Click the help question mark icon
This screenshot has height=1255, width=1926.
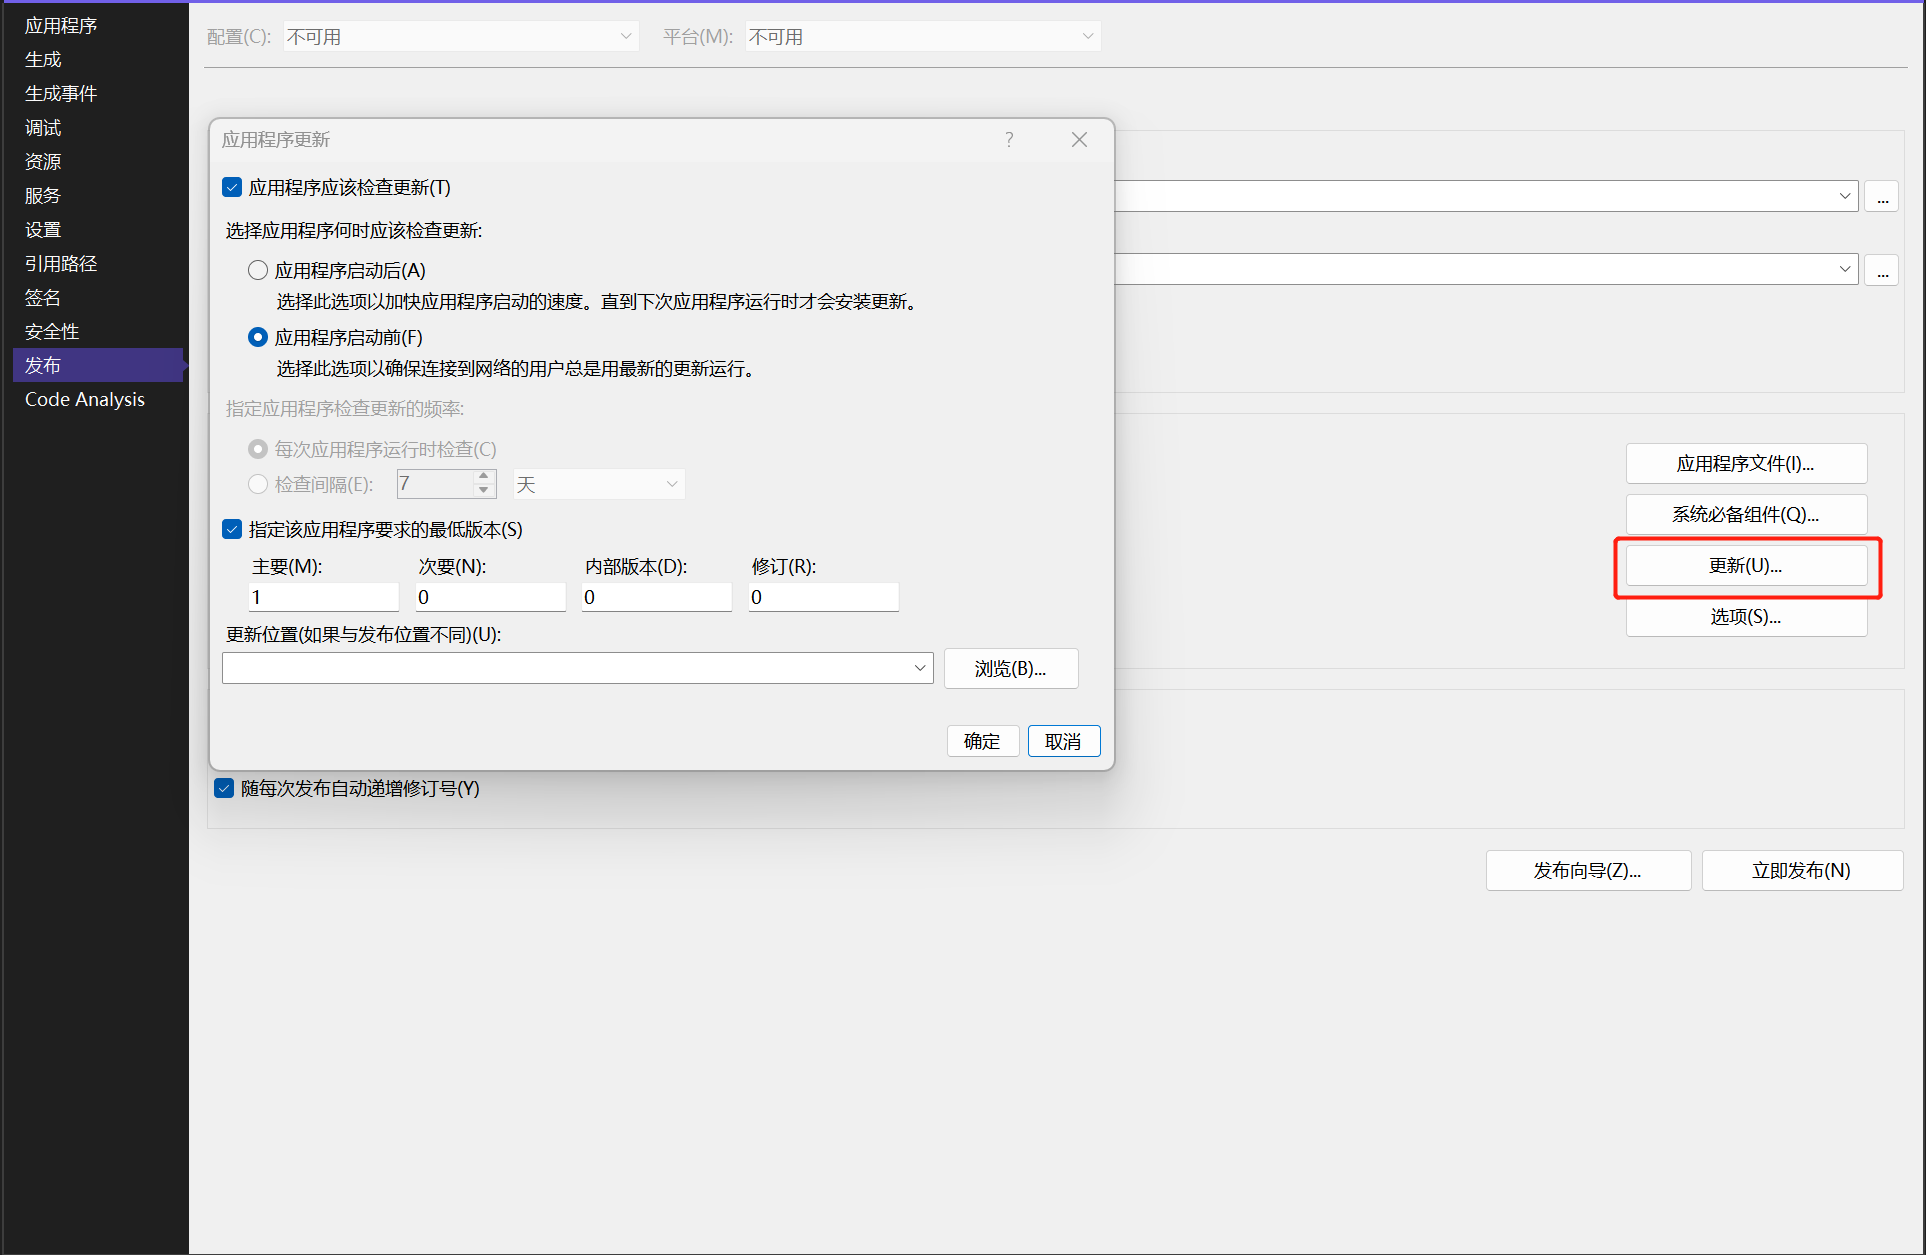1009,140
